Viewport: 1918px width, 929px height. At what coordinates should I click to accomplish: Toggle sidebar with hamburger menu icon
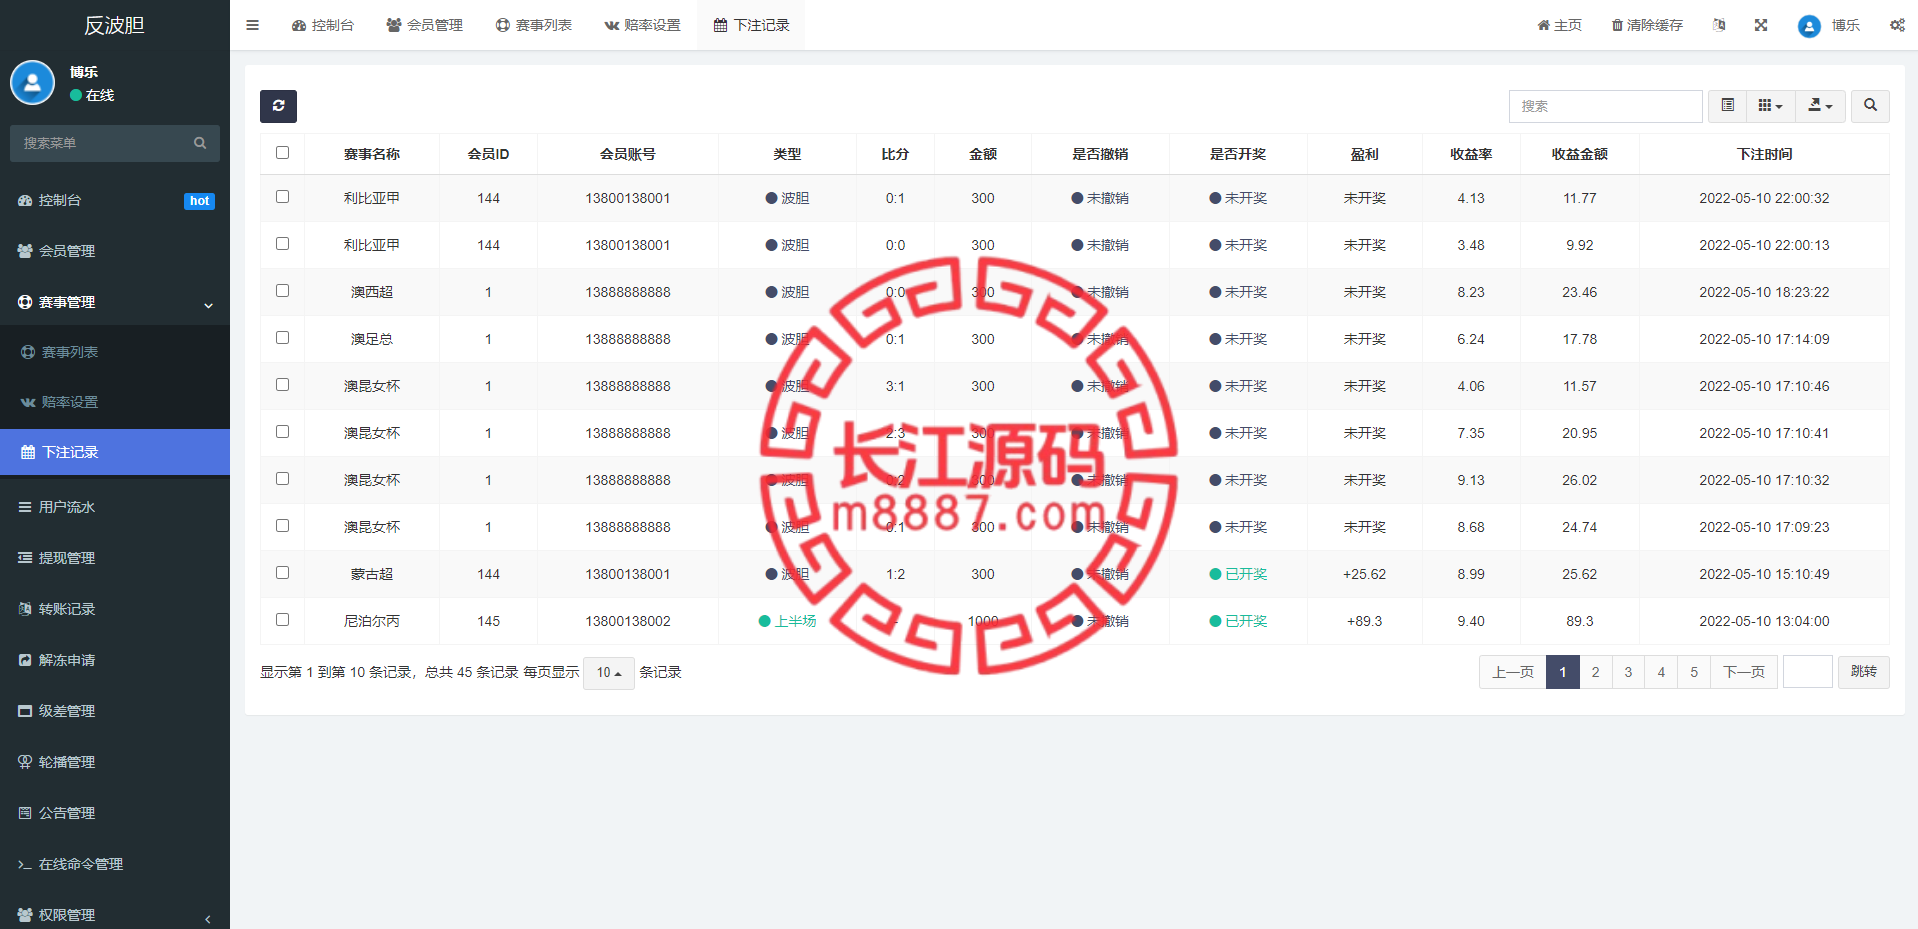[252, 25]
